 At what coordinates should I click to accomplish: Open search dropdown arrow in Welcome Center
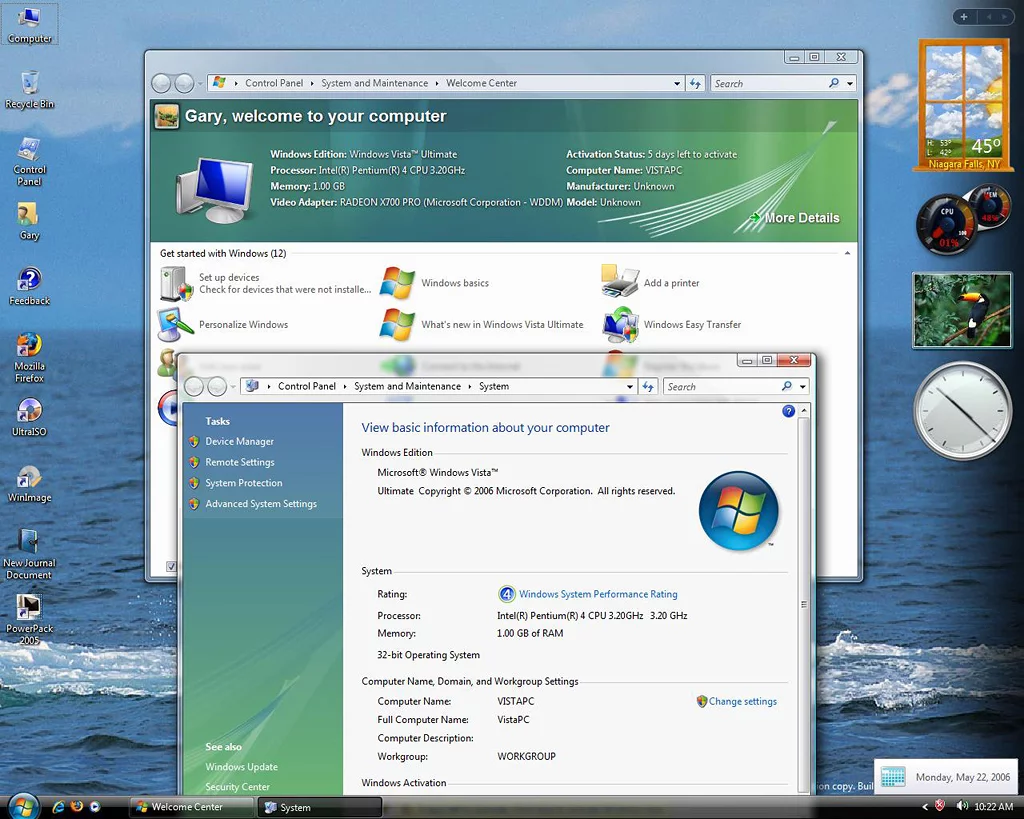coord(850,84)
